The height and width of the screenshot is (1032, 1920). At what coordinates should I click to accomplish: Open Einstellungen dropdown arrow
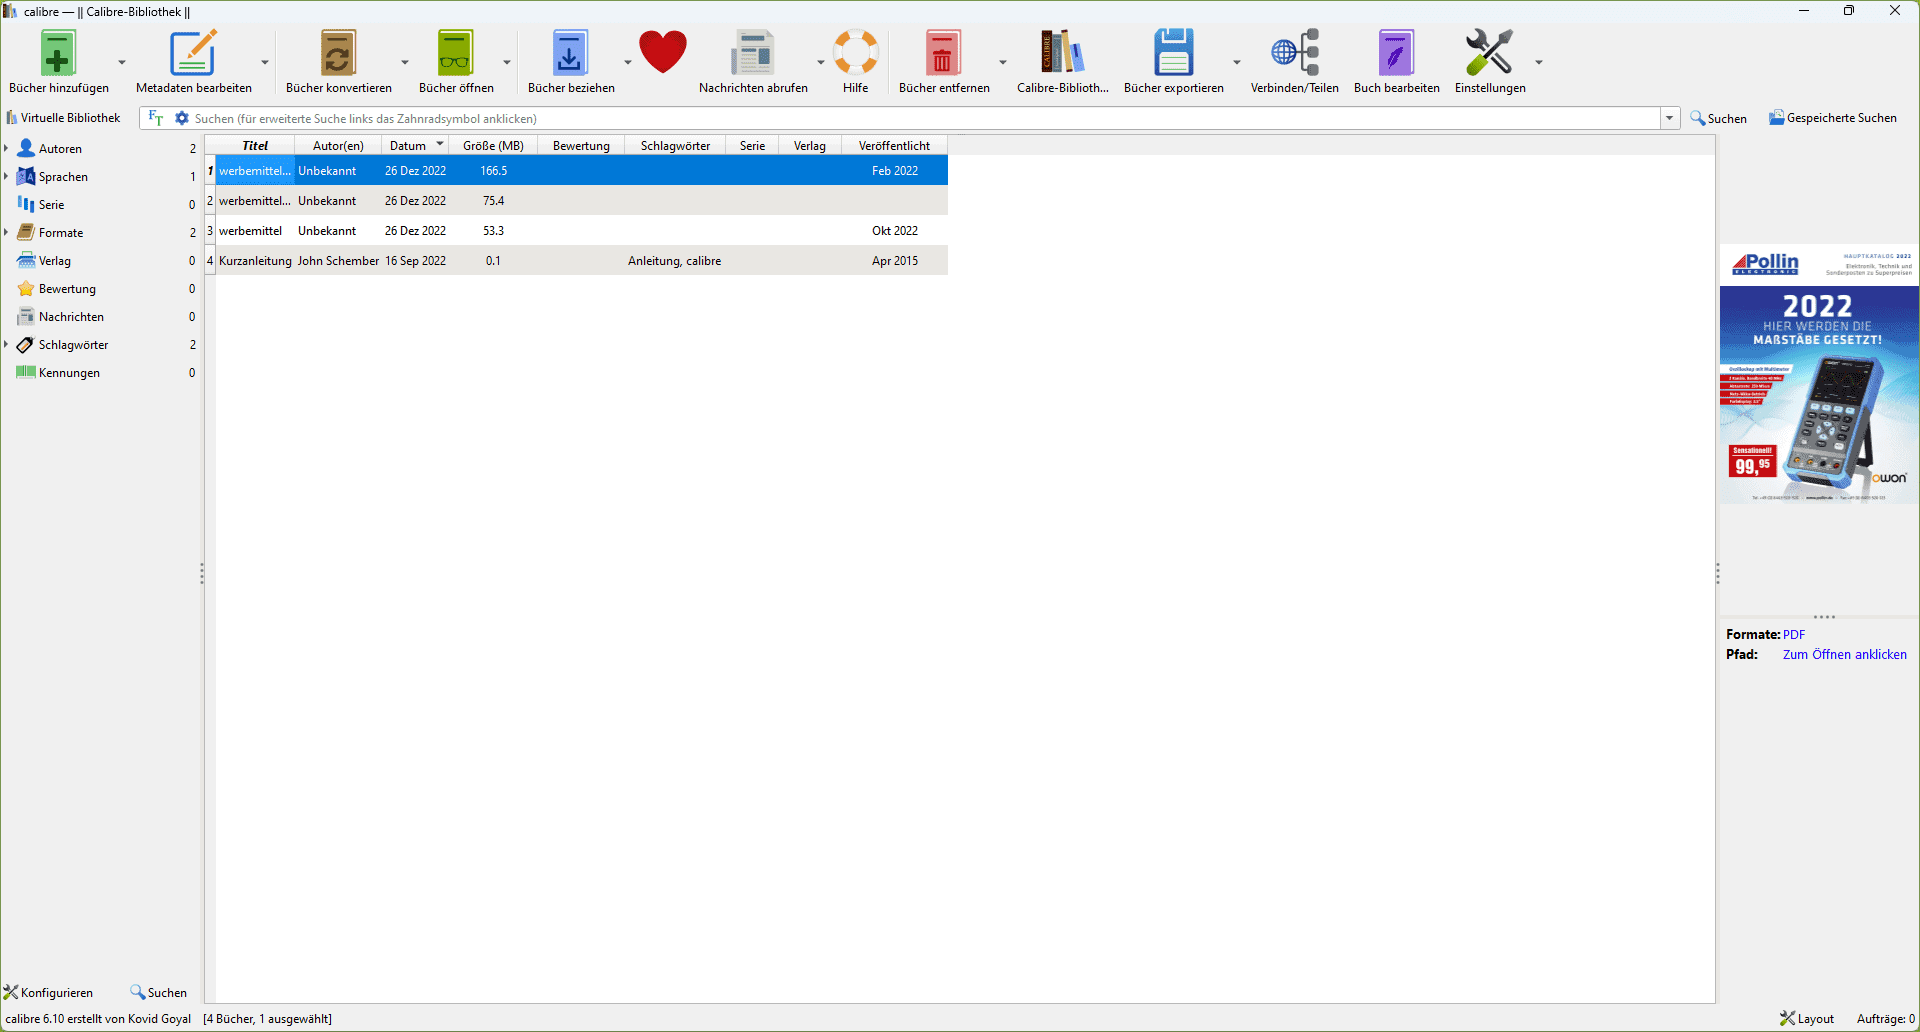[1539, 62]
